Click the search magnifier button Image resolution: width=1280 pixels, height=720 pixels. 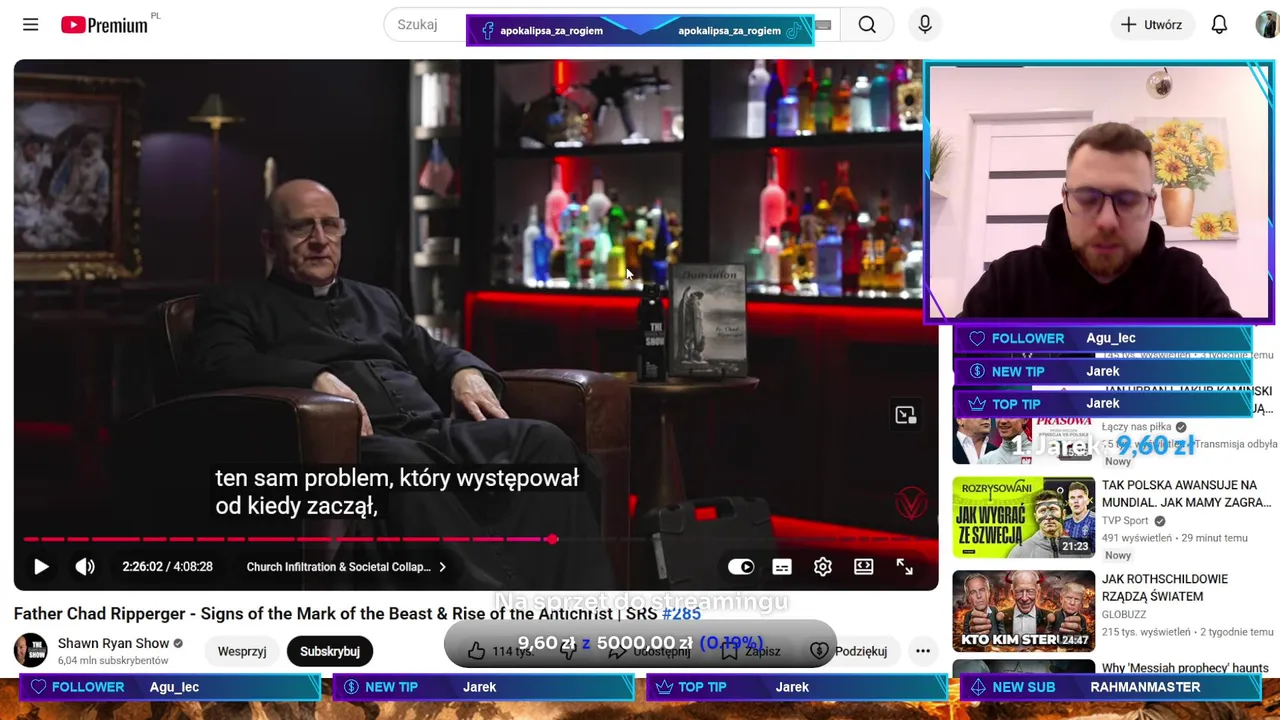click(867, 25)
